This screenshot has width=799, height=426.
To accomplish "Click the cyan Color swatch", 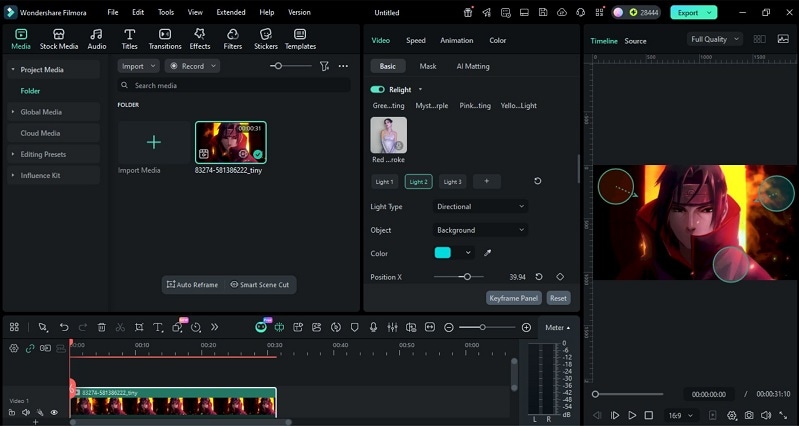I will [x=442, y=253].
